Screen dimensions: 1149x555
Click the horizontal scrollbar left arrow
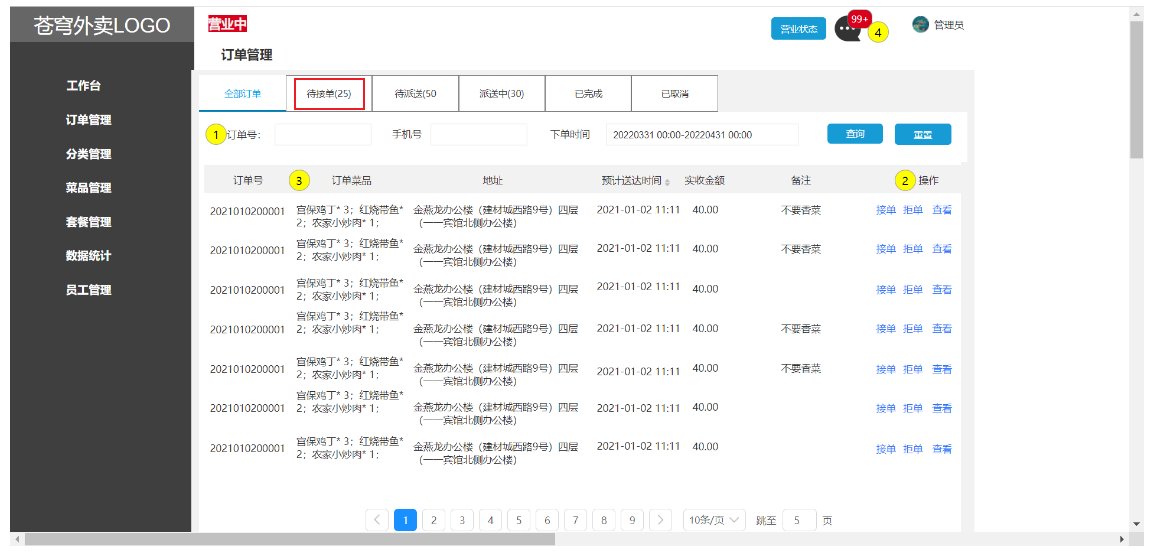click(x=16, y=540)
